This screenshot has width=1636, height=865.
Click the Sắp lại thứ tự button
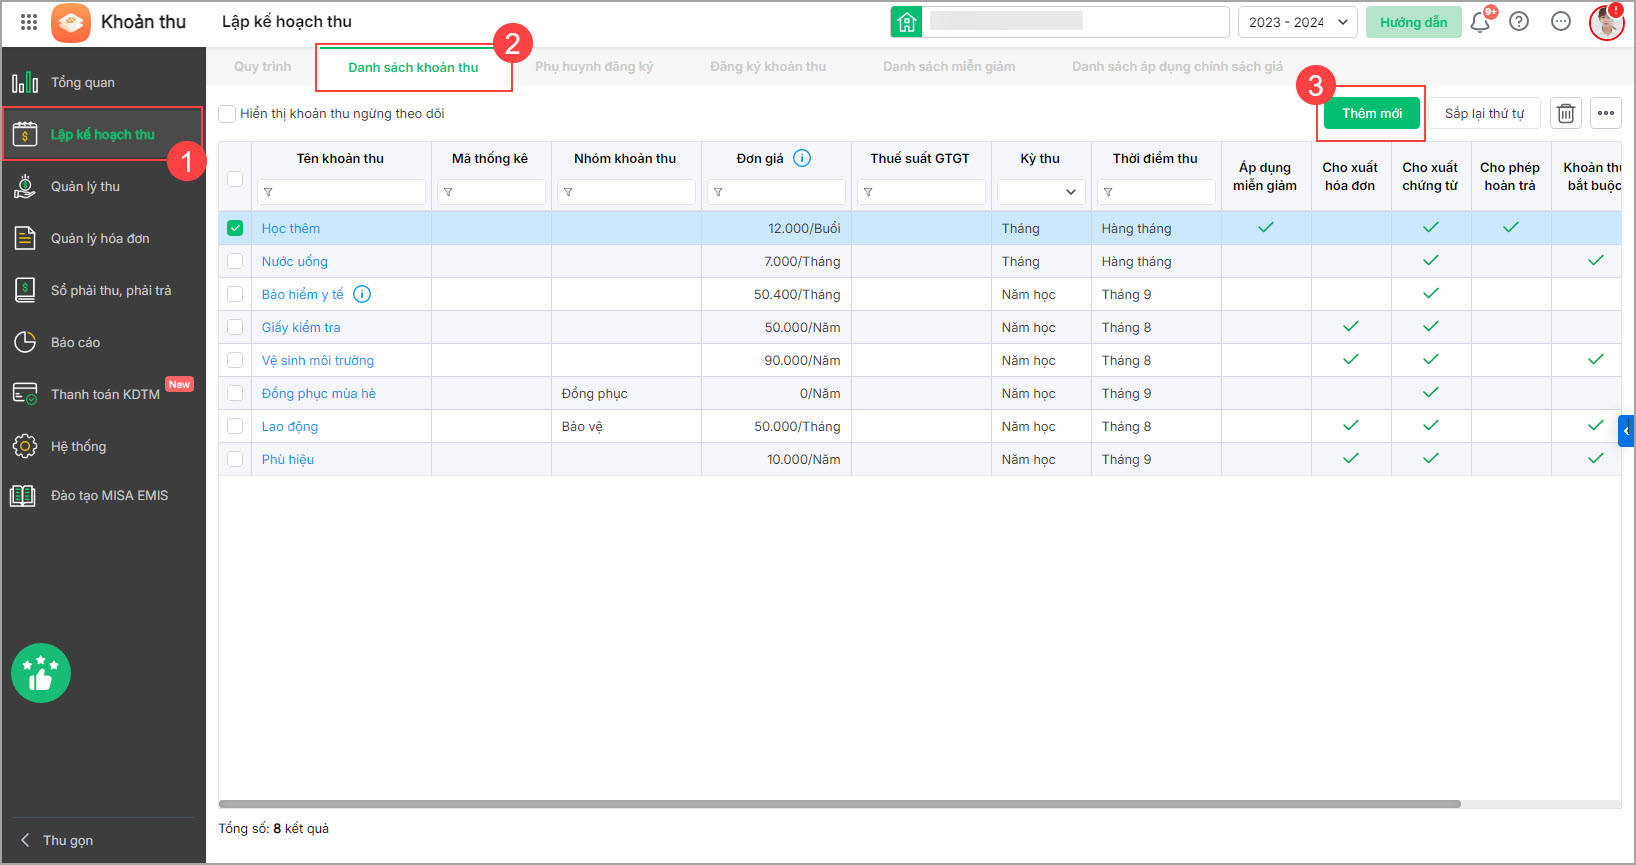pyautogui.click(x=1484, y=113)
